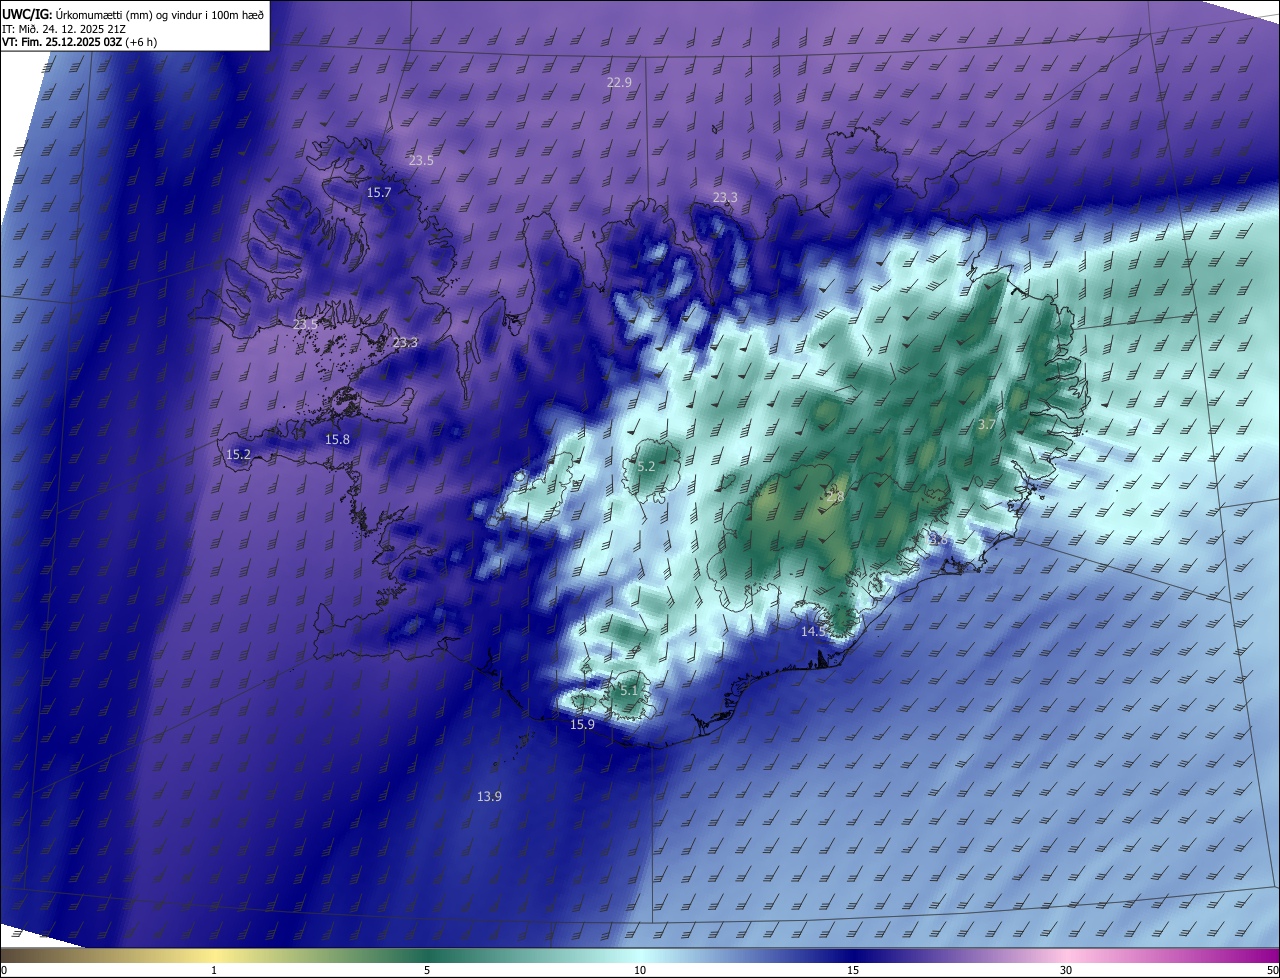Click the 13.9 value on the map

tap(489, 796)
